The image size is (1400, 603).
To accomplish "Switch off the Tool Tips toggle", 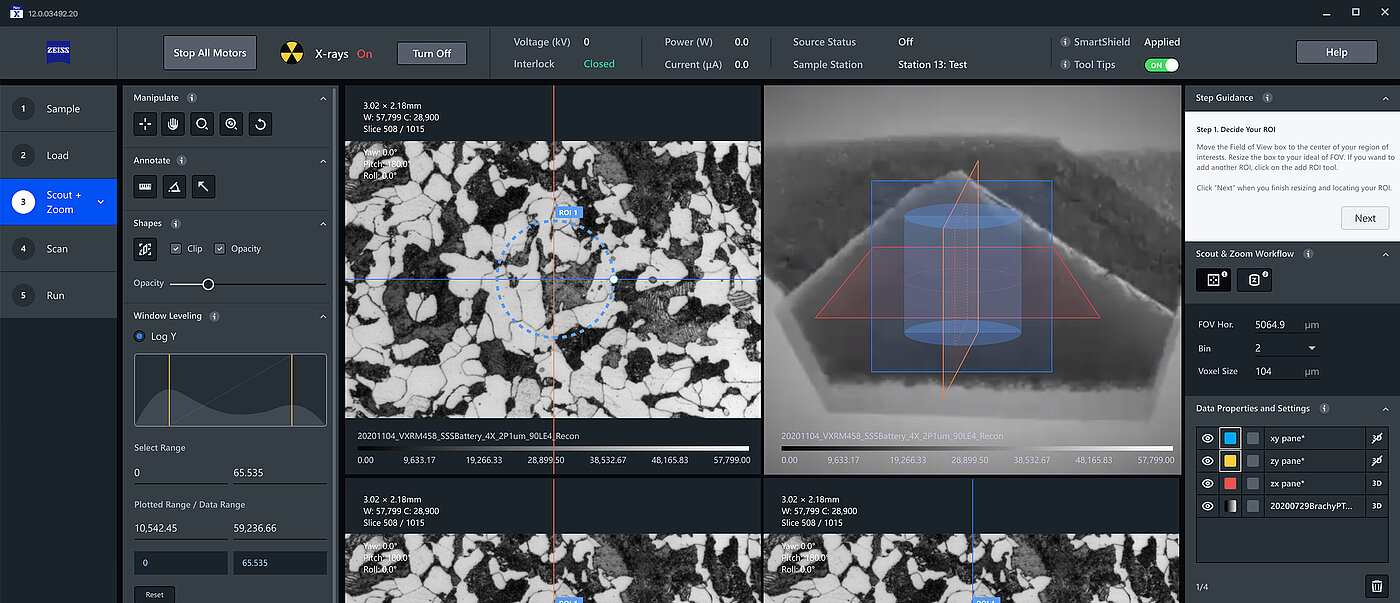I will pos(1161,65).
